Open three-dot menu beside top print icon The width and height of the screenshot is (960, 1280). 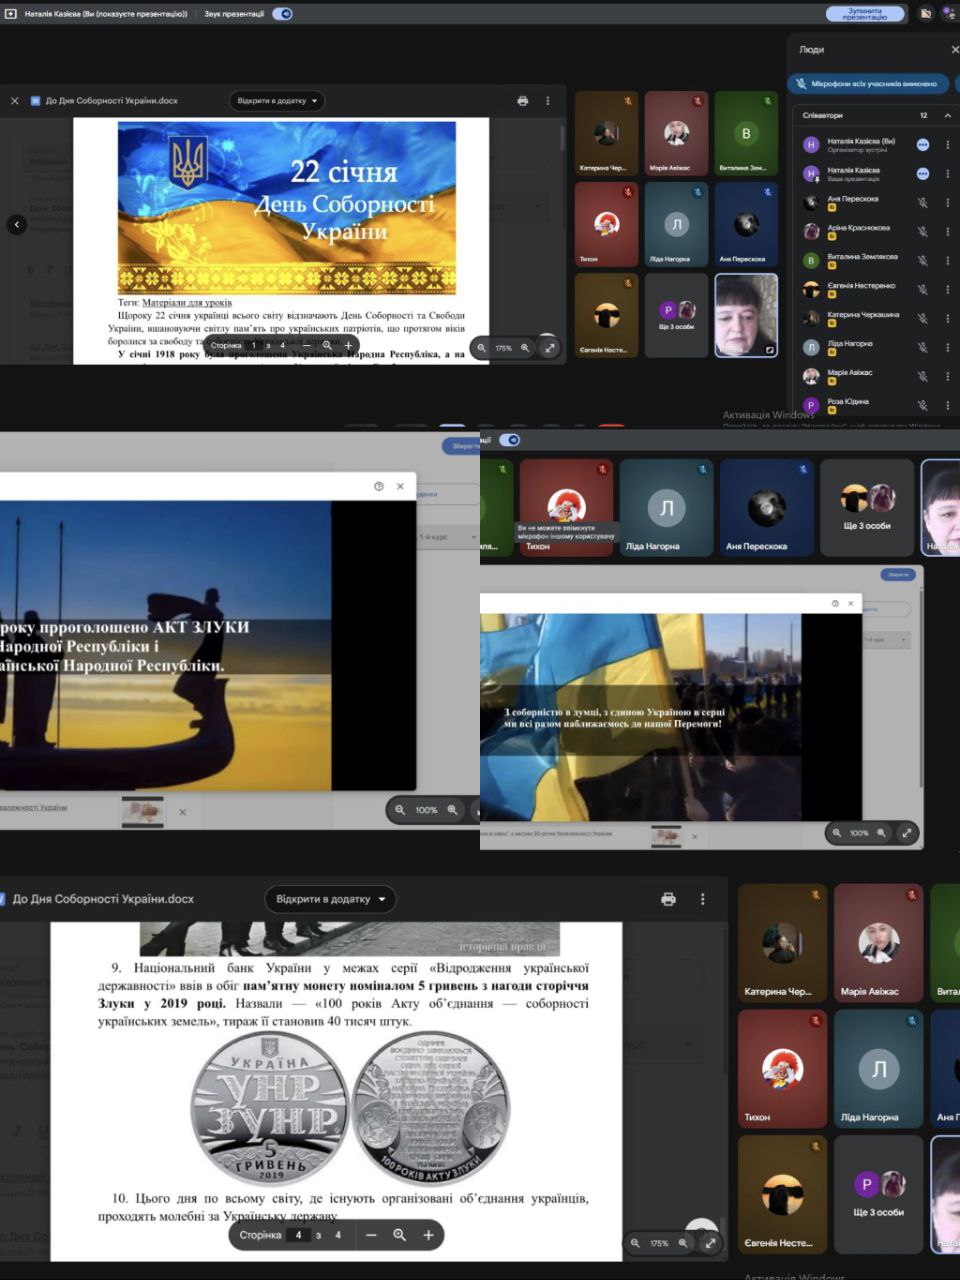point(547,101)
